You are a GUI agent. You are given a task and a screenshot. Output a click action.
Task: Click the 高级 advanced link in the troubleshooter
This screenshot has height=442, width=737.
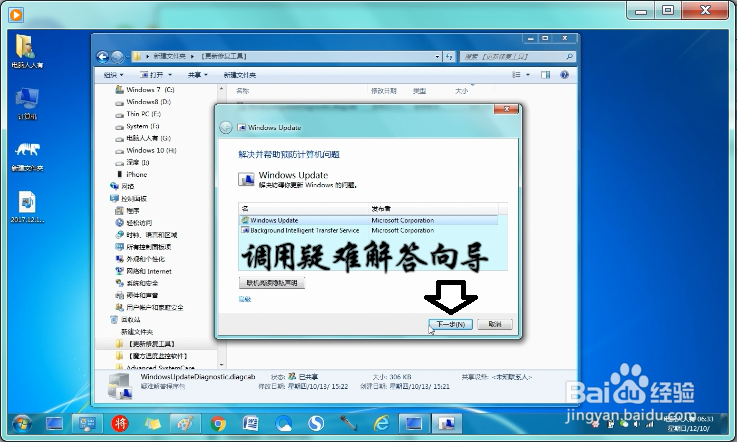pyautogui.click(x=245, y=299)
